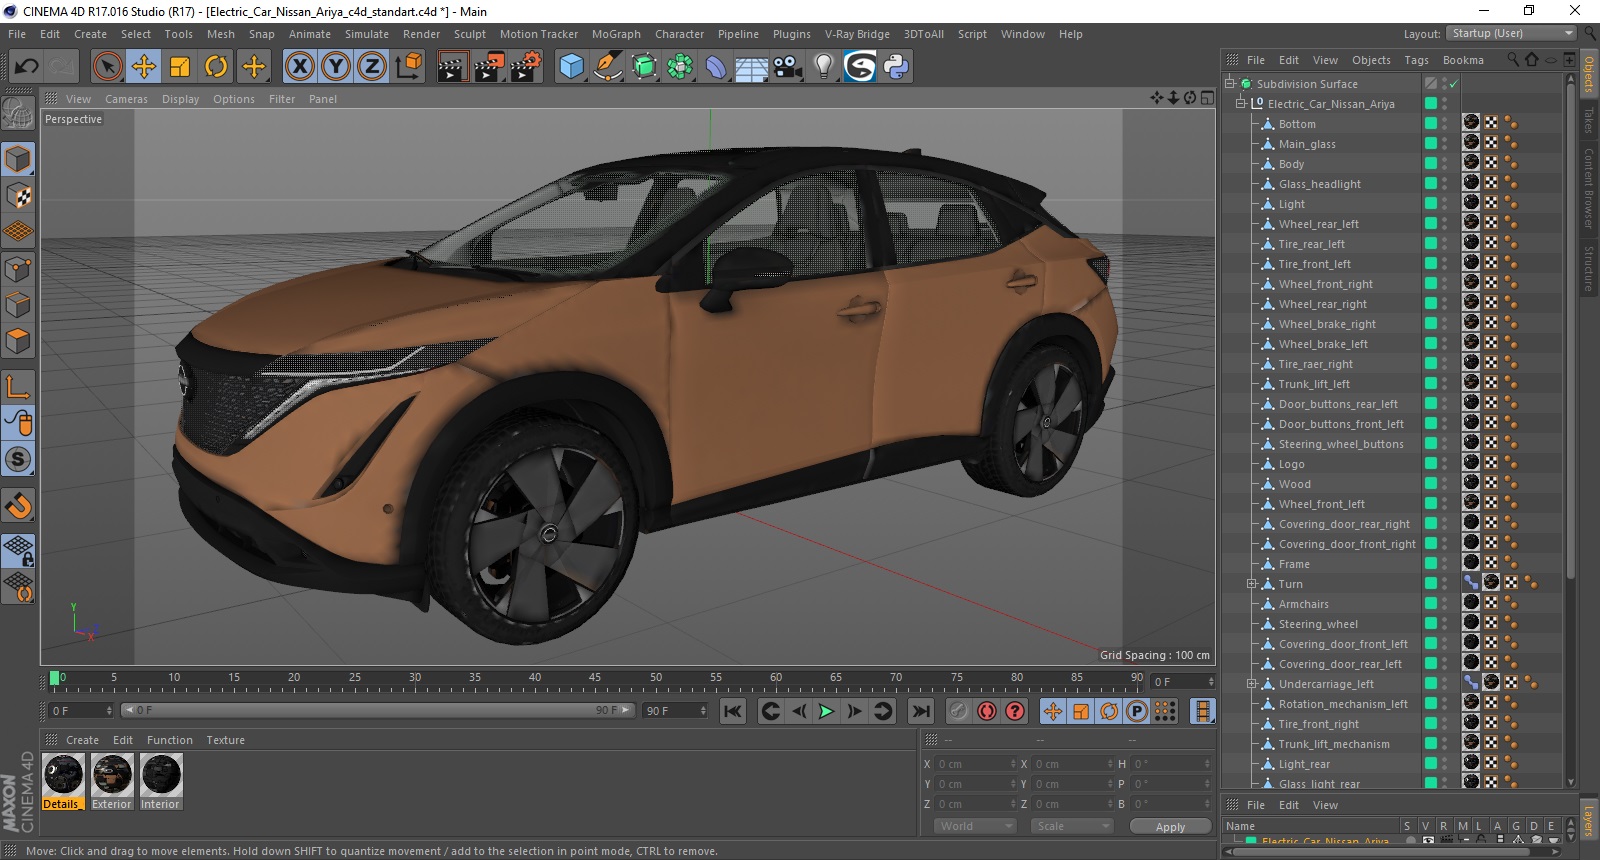
Task: Add a Light object
Action: 824,67
